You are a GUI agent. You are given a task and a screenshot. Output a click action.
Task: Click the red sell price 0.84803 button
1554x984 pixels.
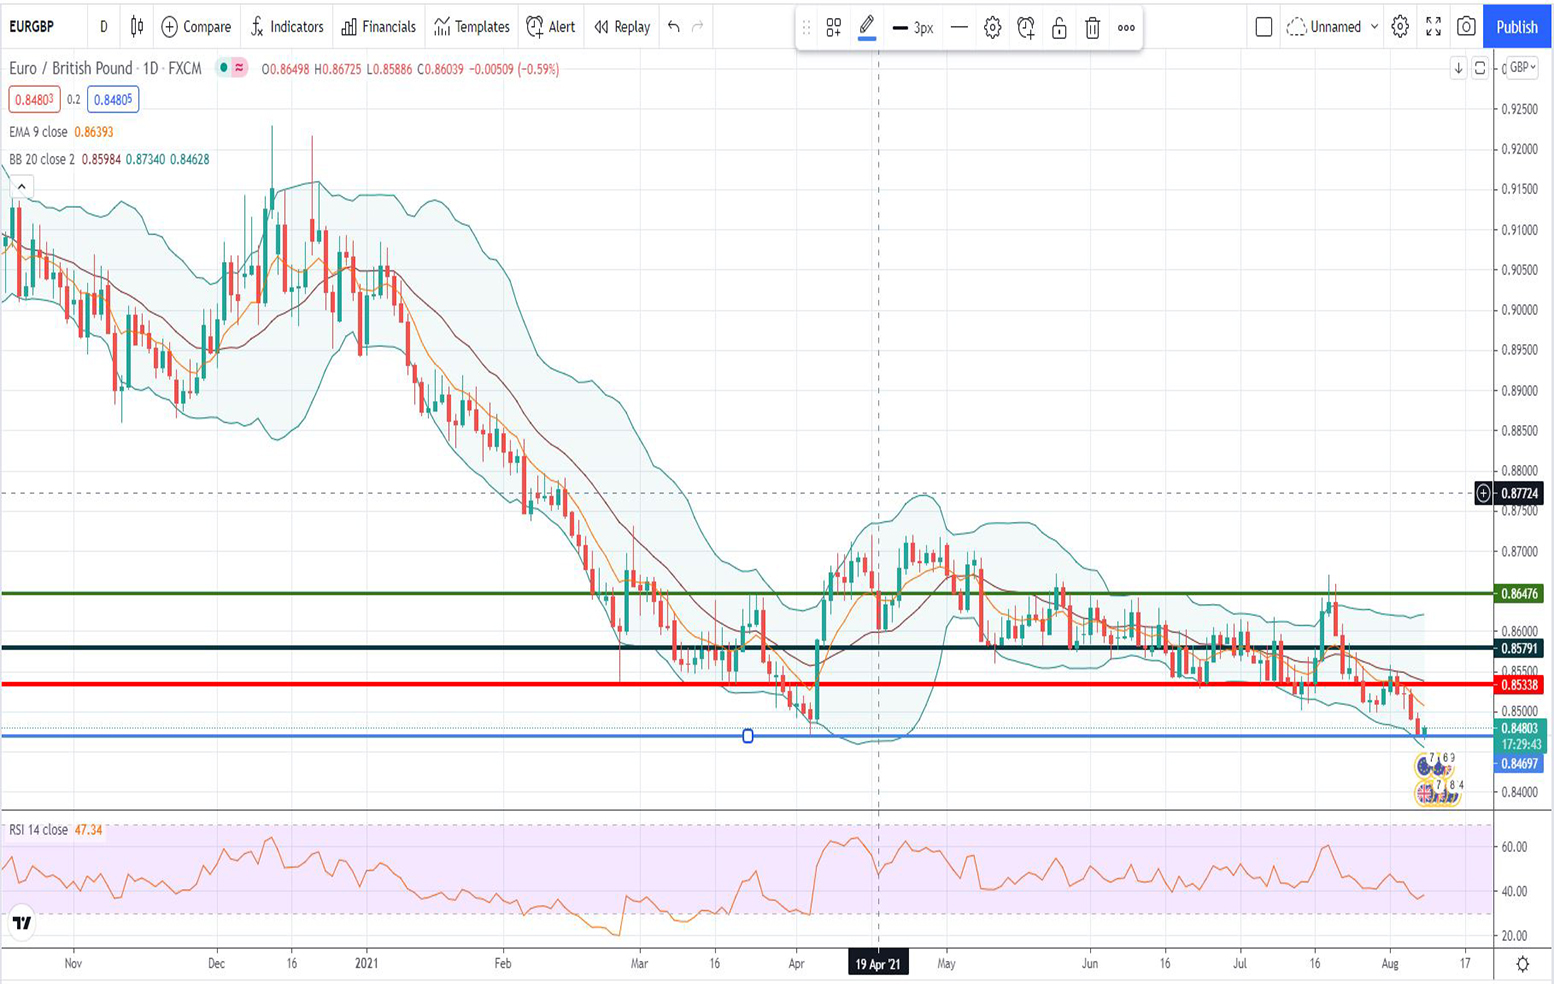pos(34,99)
